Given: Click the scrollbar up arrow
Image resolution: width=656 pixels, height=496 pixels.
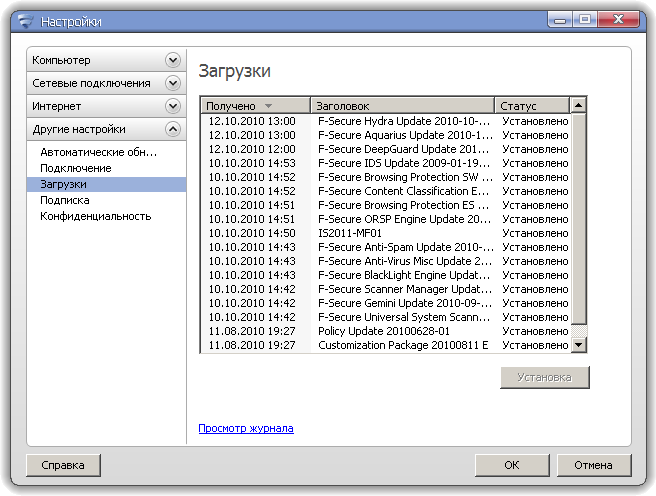Looking at the screenshot, I should (x=579, y=105).
